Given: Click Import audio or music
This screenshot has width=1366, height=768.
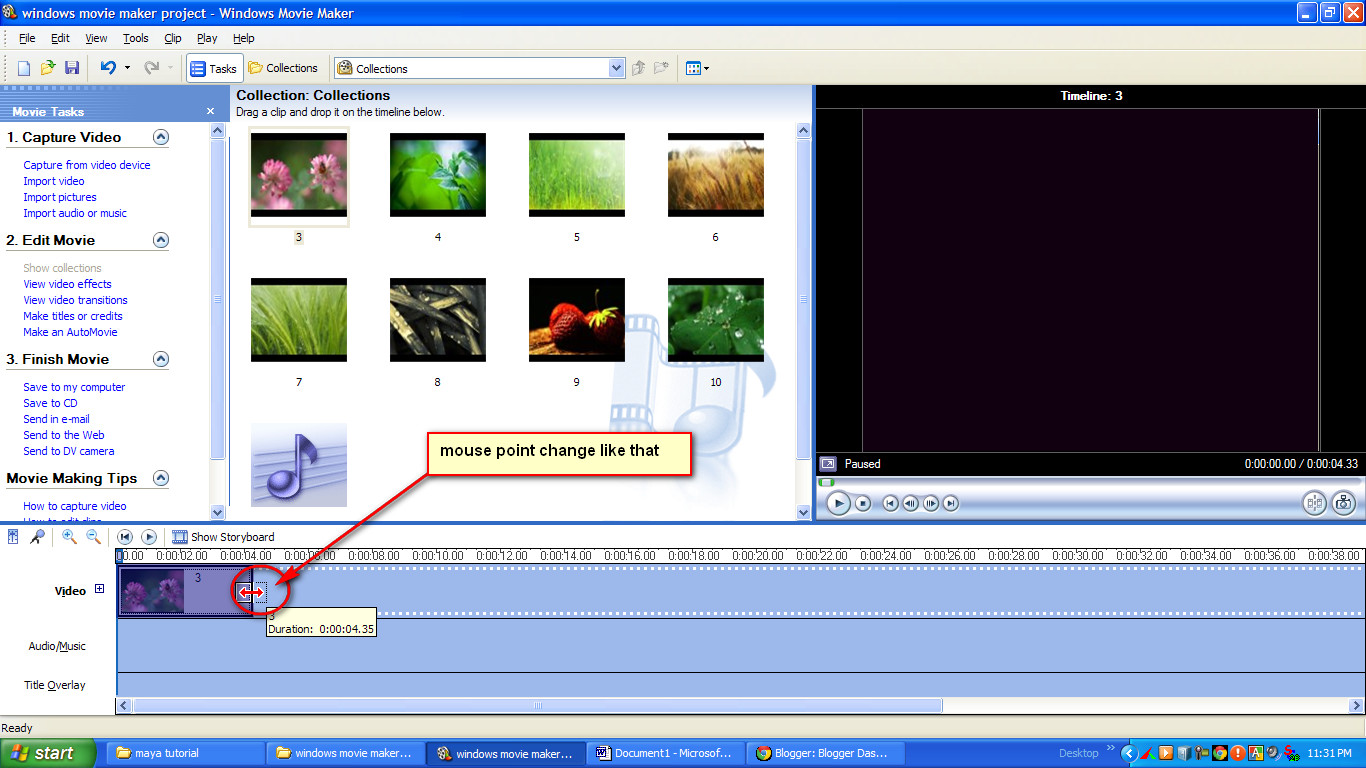Looking at the screenshot, I should tap(75, 213).
